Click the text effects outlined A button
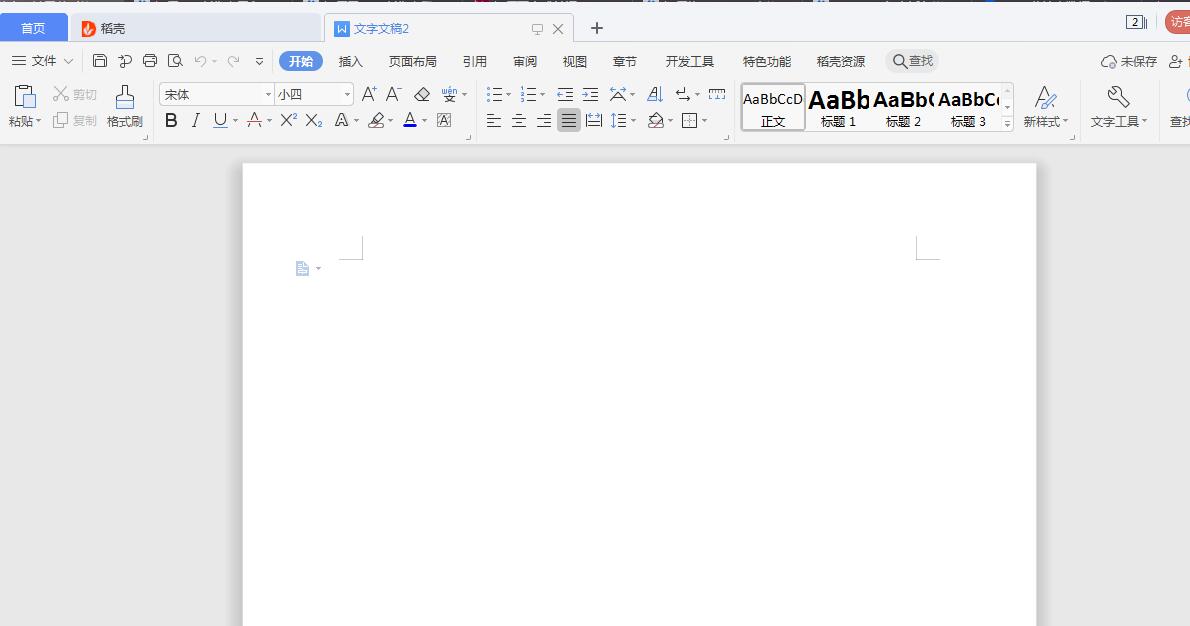Screen dimensions: 1190x626 click(x=342, y=120)
